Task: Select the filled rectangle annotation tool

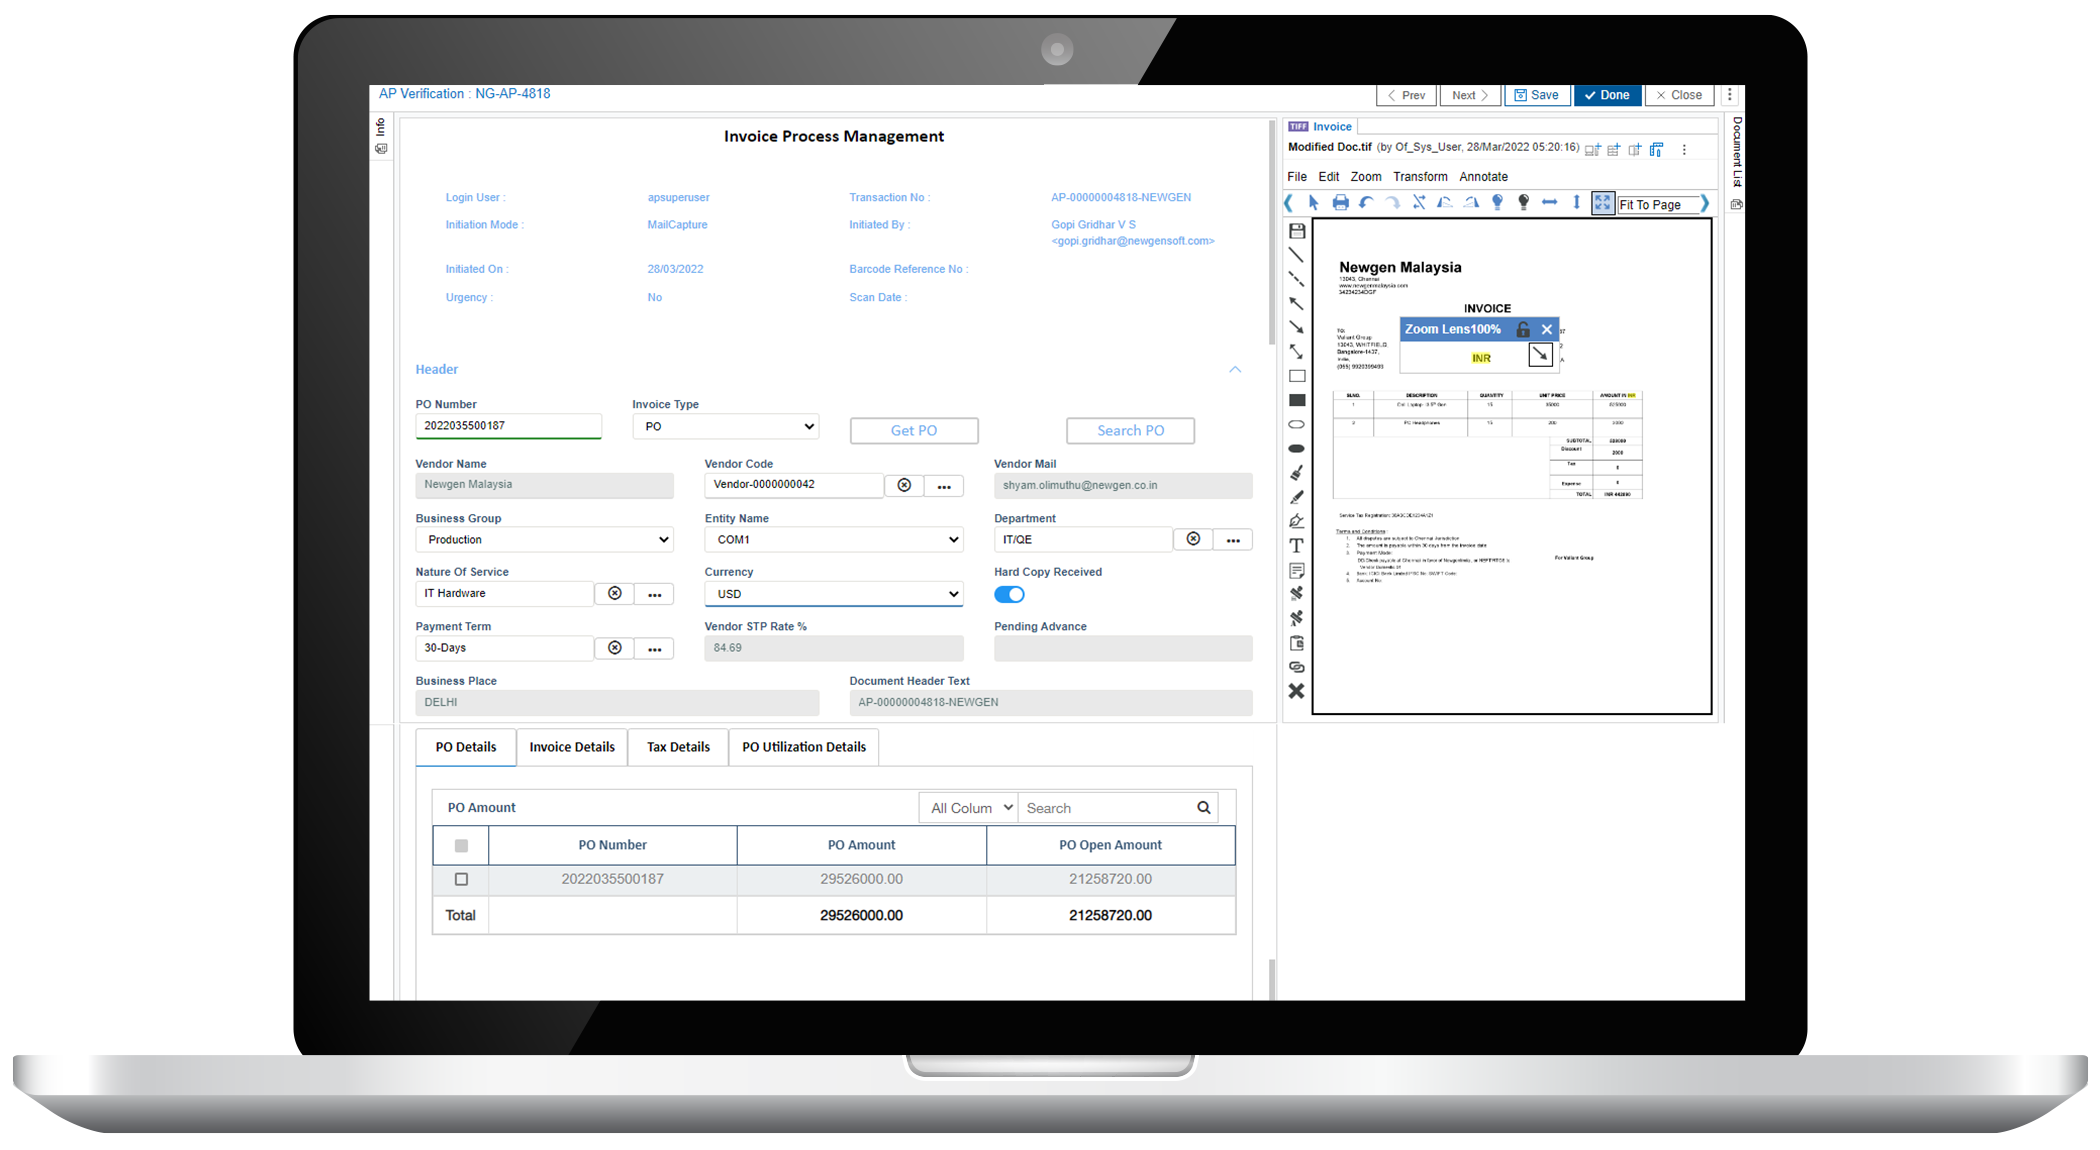Action: pyautogui.click(x=1297, y=400)
